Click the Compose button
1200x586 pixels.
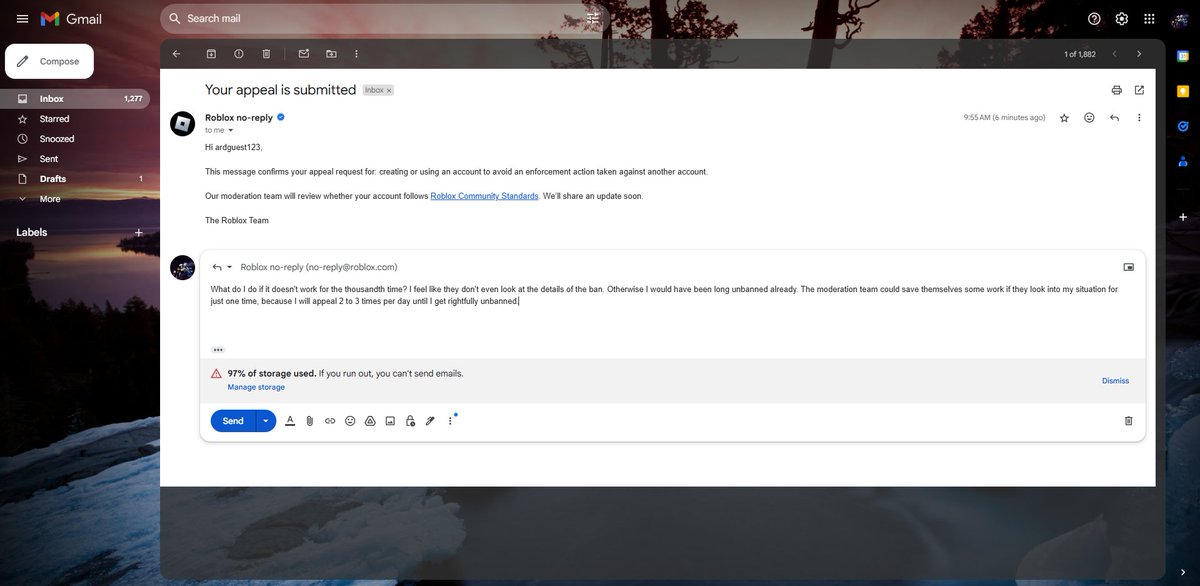50,61
